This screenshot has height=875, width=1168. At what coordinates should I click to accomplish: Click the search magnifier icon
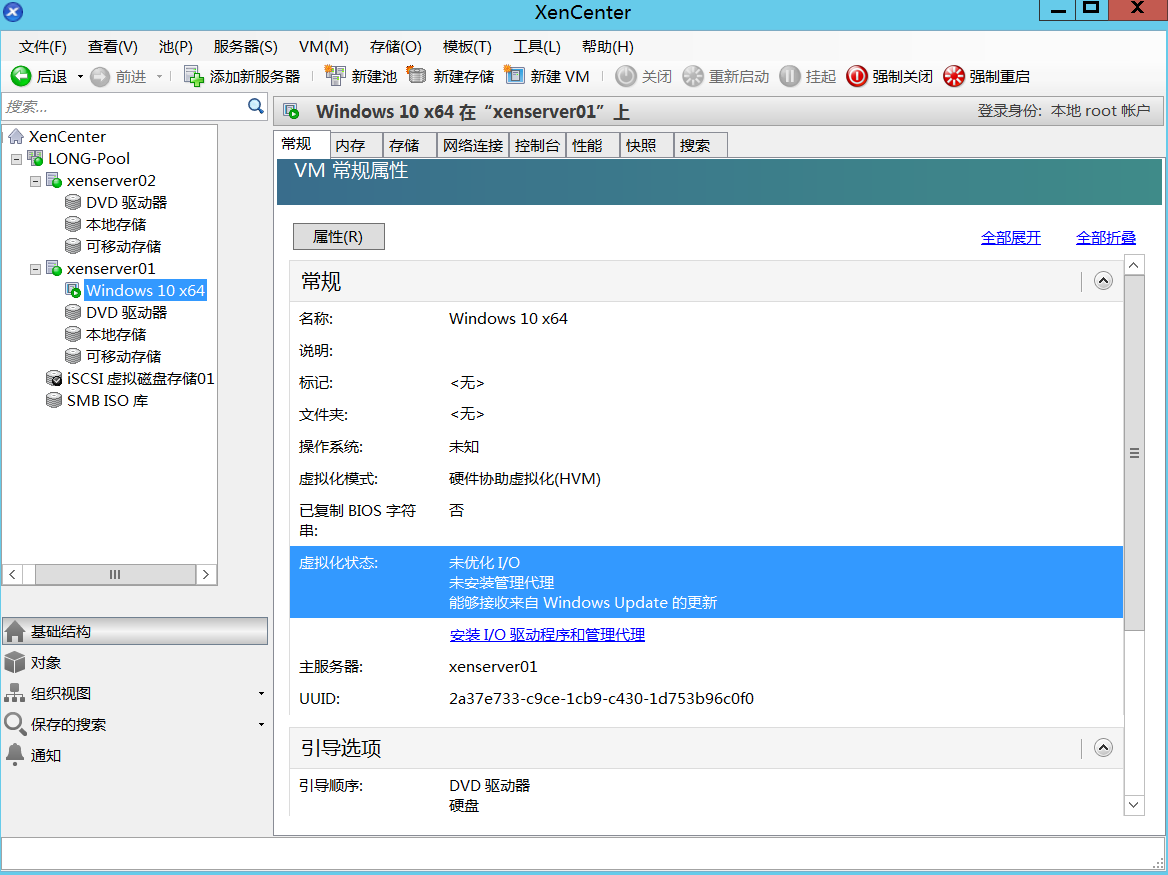point(256,106)
